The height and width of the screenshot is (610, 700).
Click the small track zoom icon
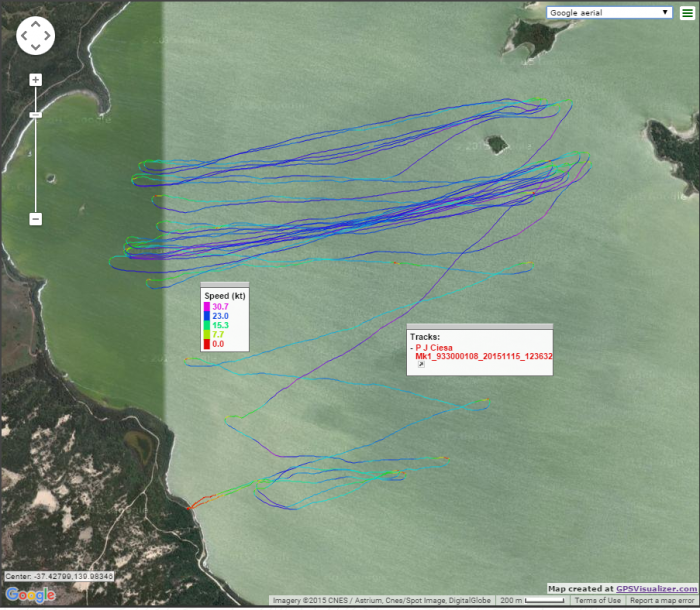click(421, 366)
